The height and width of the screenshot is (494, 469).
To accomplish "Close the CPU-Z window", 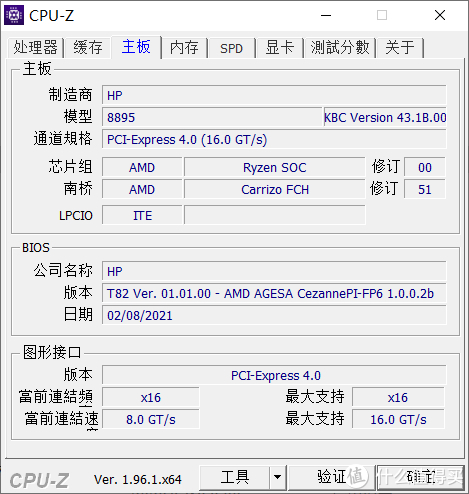I will point(440,15).
